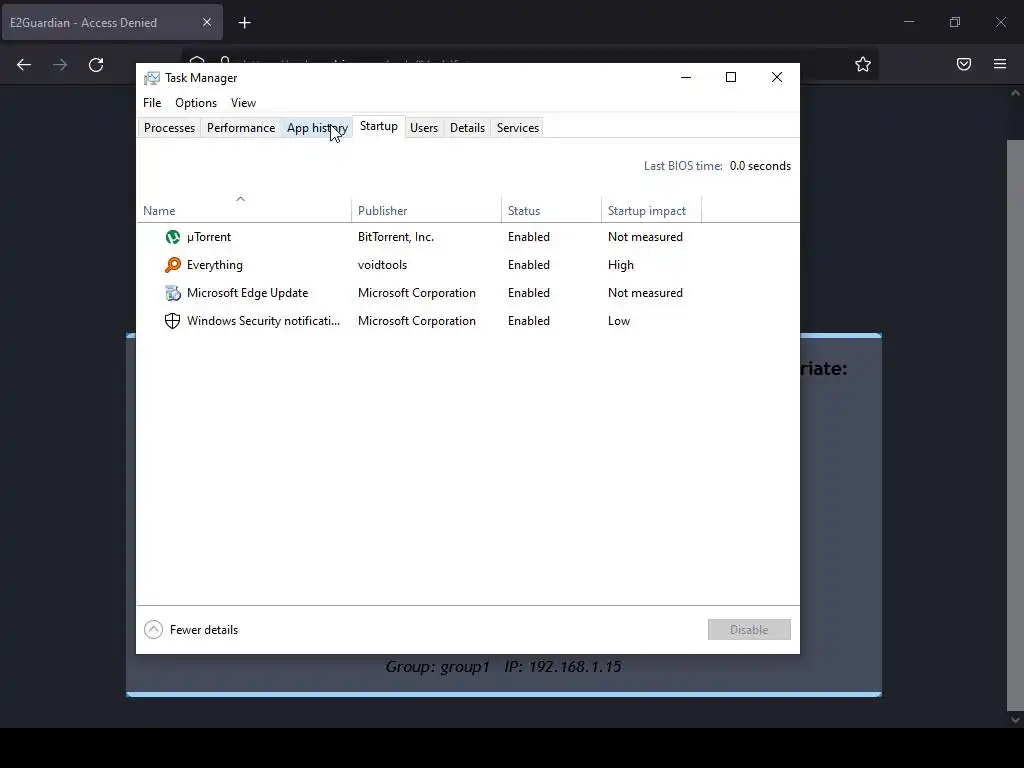Click the Last BIOS time value
Viewport: 1024px width, 768px height.
[760, 166]
